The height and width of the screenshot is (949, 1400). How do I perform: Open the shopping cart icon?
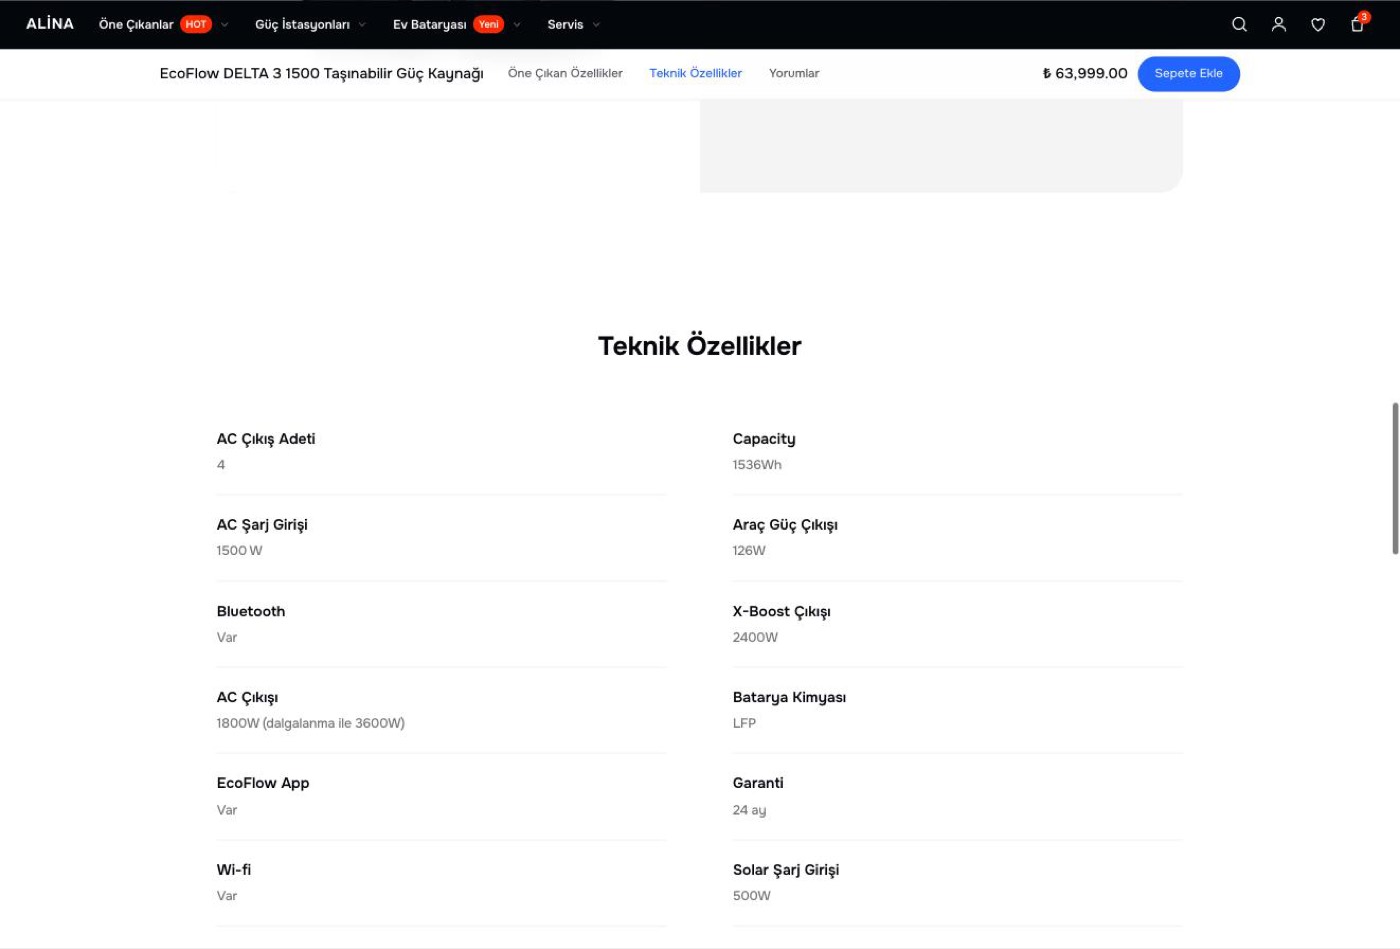point(1357,24)
